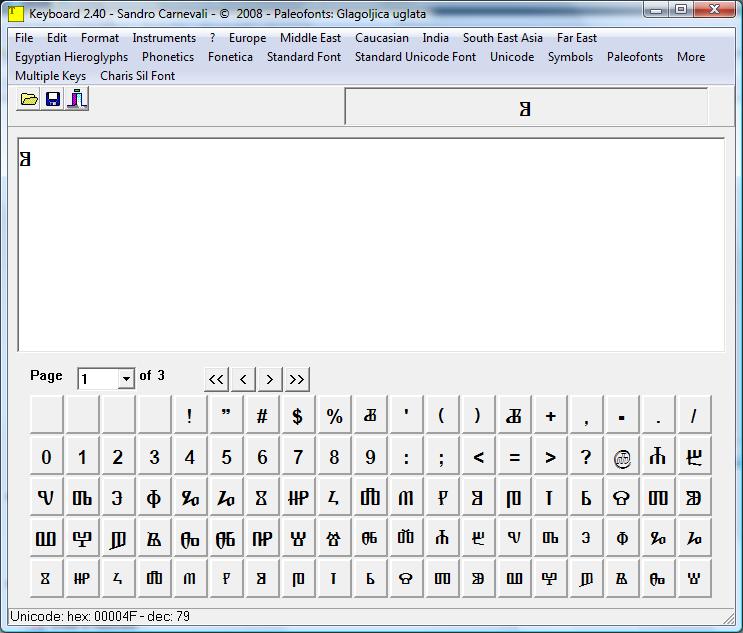The image size is (743, 633).
Task: Open the Paleofonts menu
Action: [635, 57]
